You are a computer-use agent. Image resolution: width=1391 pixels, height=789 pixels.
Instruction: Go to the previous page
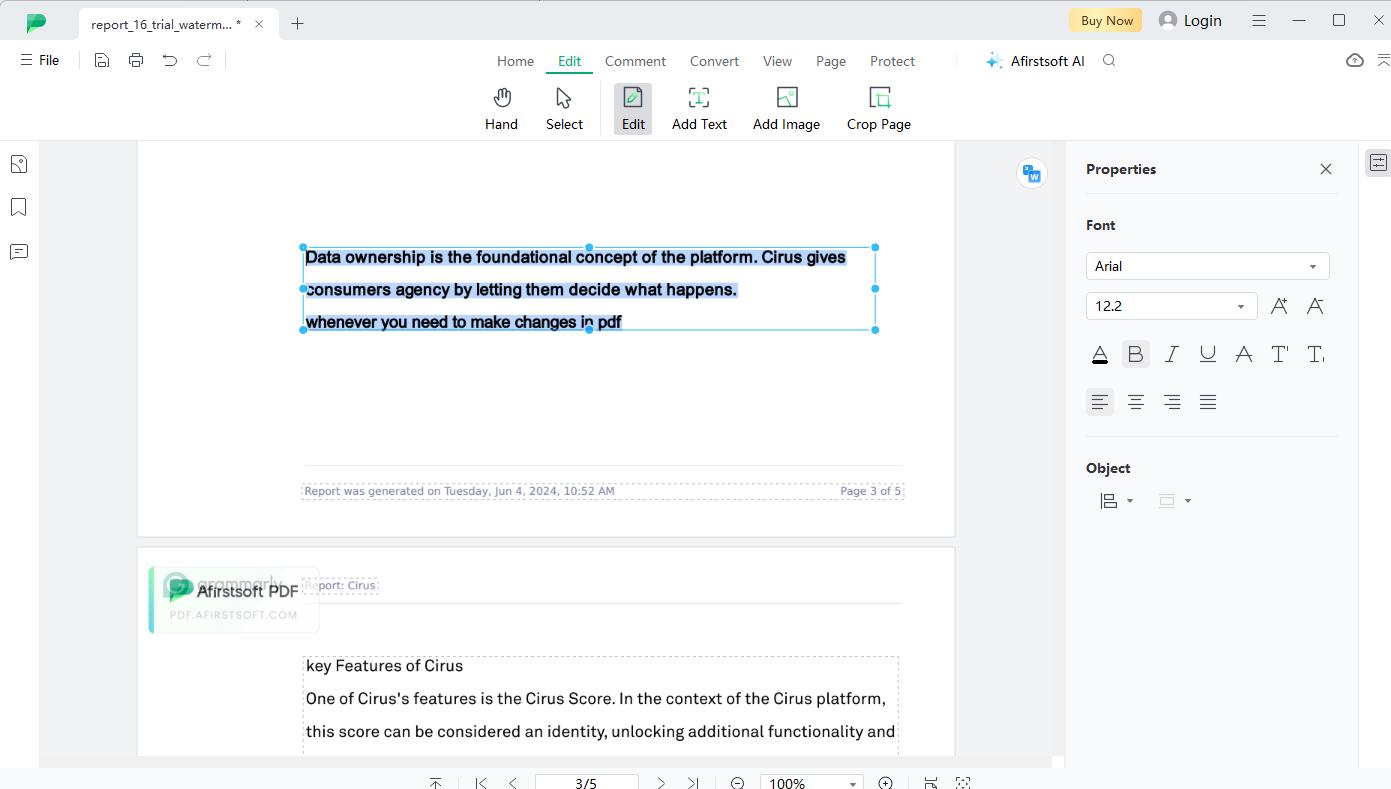click(x=513, y=783)
